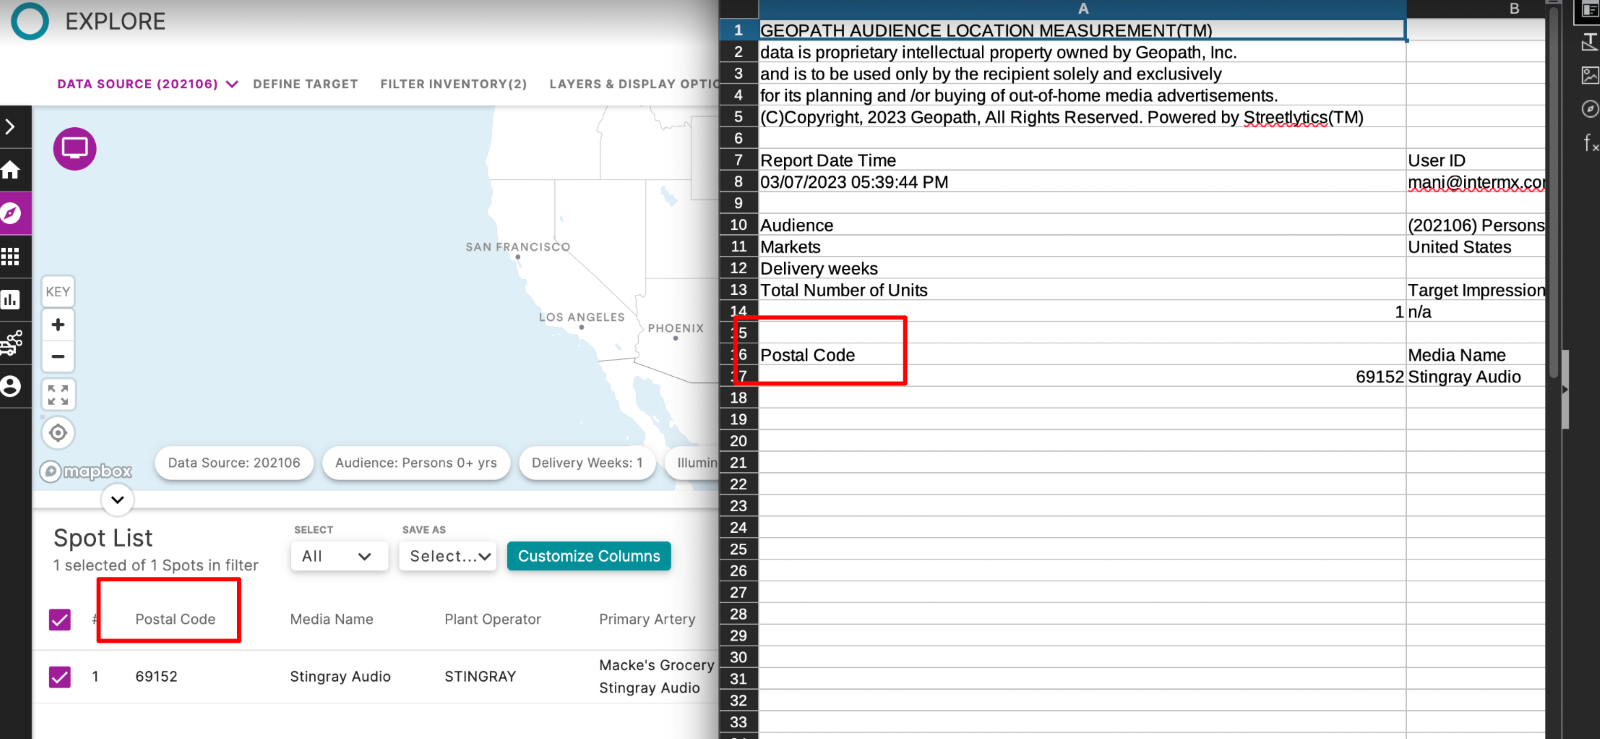Screen dimensions: 1600x739
Task: Click Stingray Audio in Spot List row
Action: coord(340,676)
